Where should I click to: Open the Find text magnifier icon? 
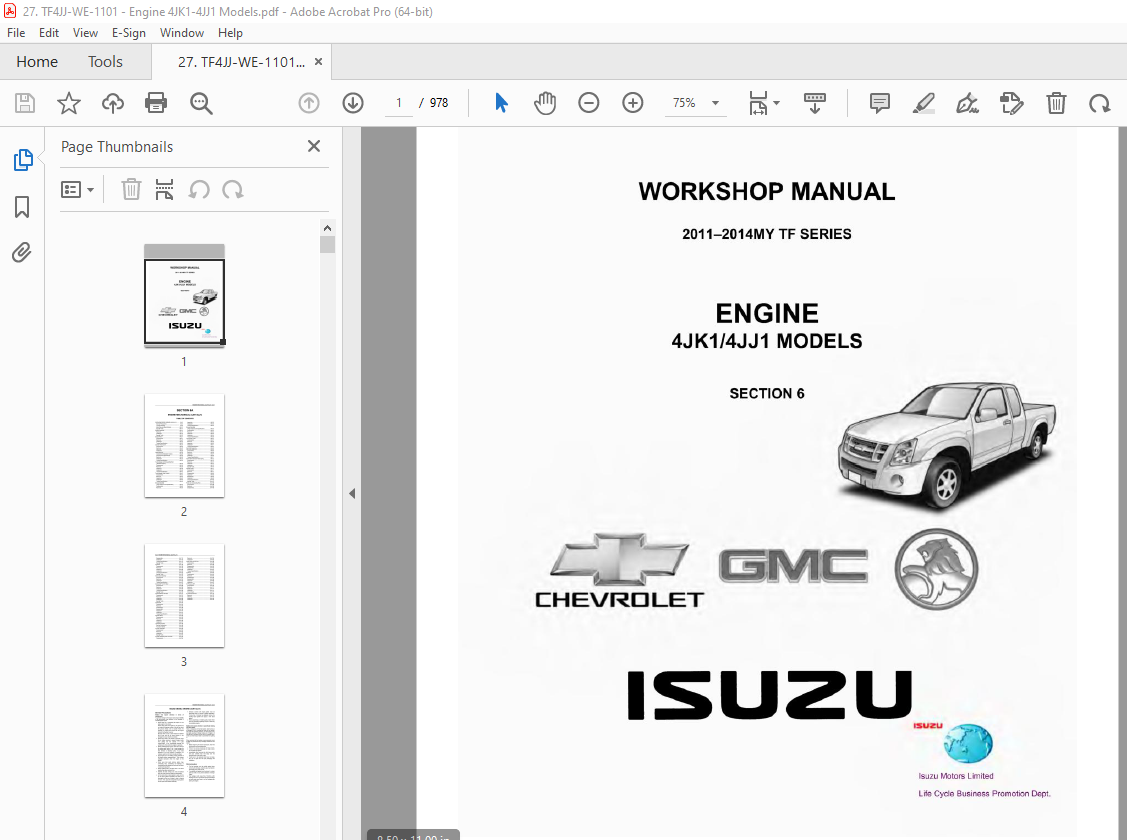click(201, 103)
